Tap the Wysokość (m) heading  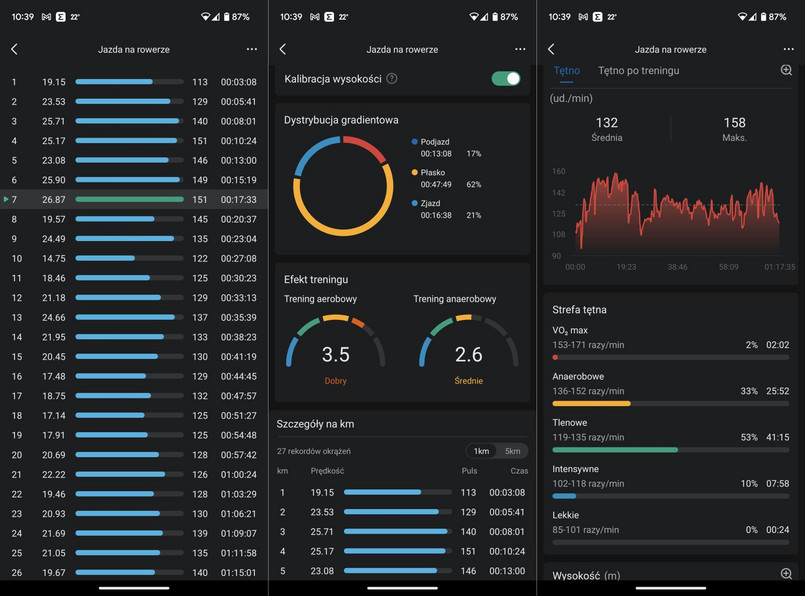coord(586,575)
